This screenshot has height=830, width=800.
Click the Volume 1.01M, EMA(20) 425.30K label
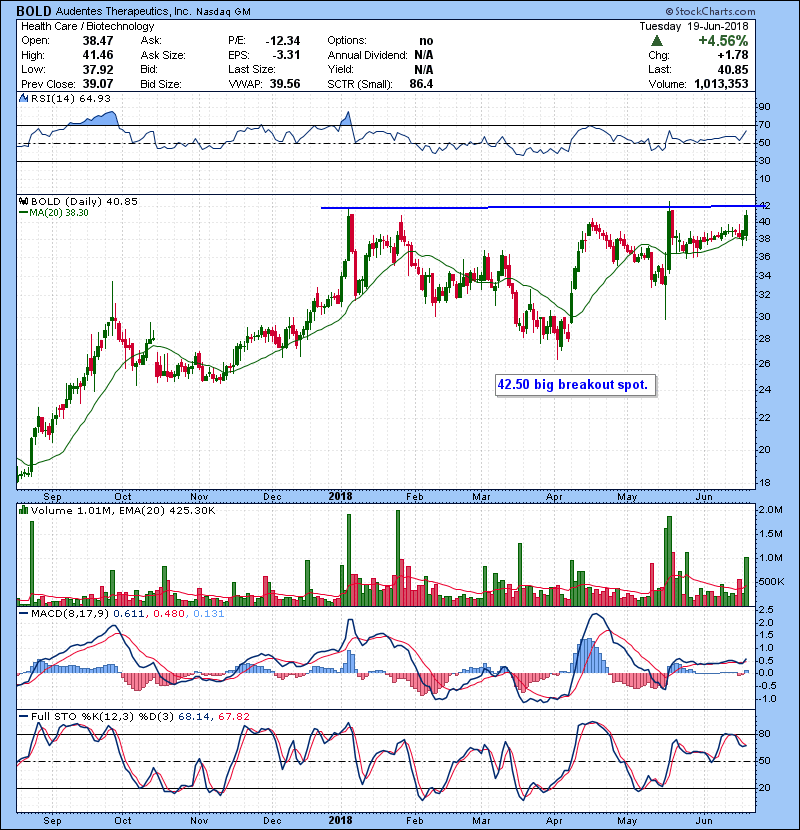(x=123, y=511)
